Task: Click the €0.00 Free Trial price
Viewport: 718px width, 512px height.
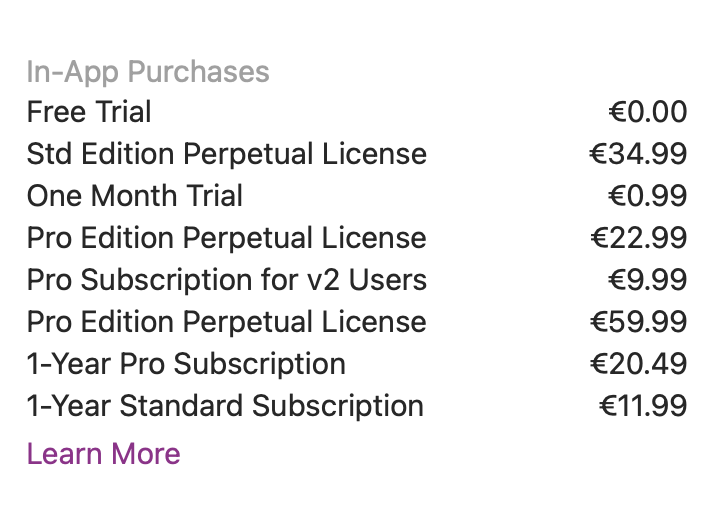Action: 647,112
